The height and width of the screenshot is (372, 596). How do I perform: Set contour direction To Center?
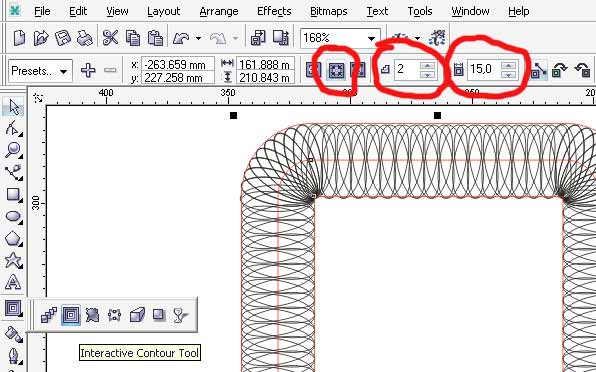click(314, 70)
